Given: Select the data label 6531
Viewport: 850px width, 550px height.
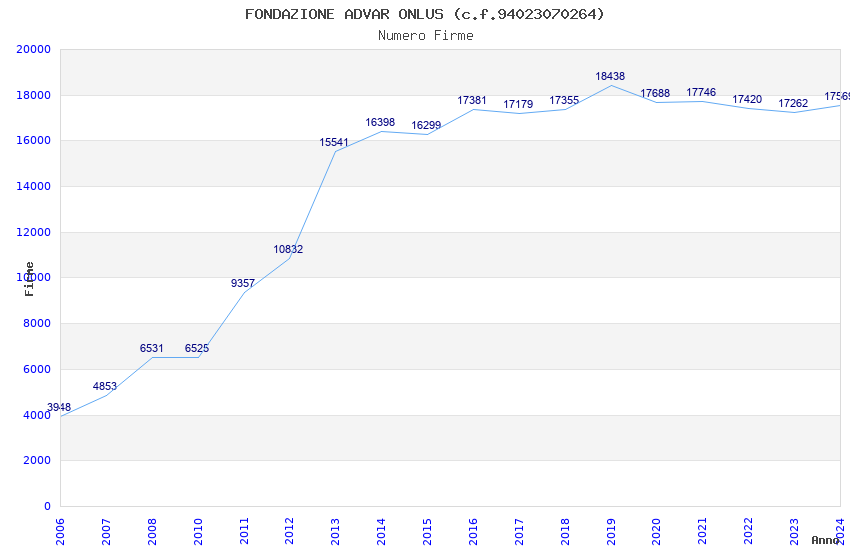Looking at the screenshot, I should [x=151, y=348].
